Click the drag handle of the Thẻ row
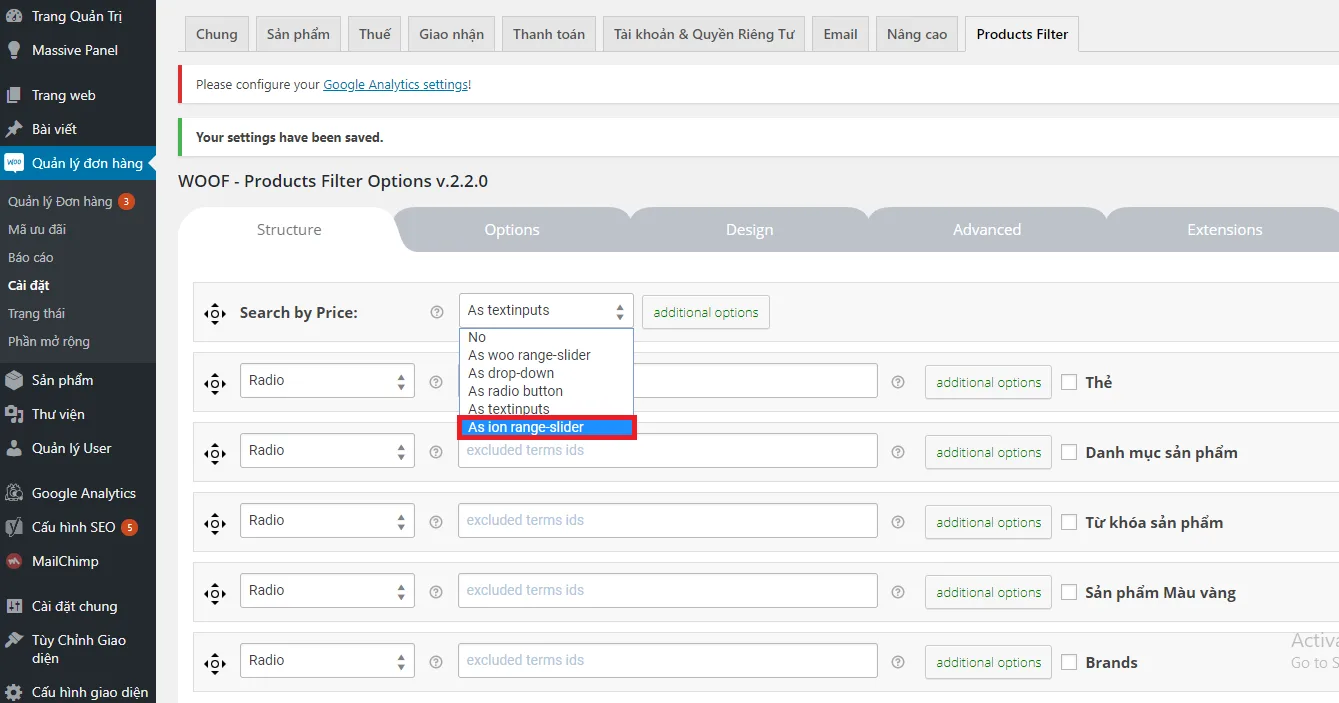The height and width of the screenshot is (703, 1339). [x=215, y=382]
